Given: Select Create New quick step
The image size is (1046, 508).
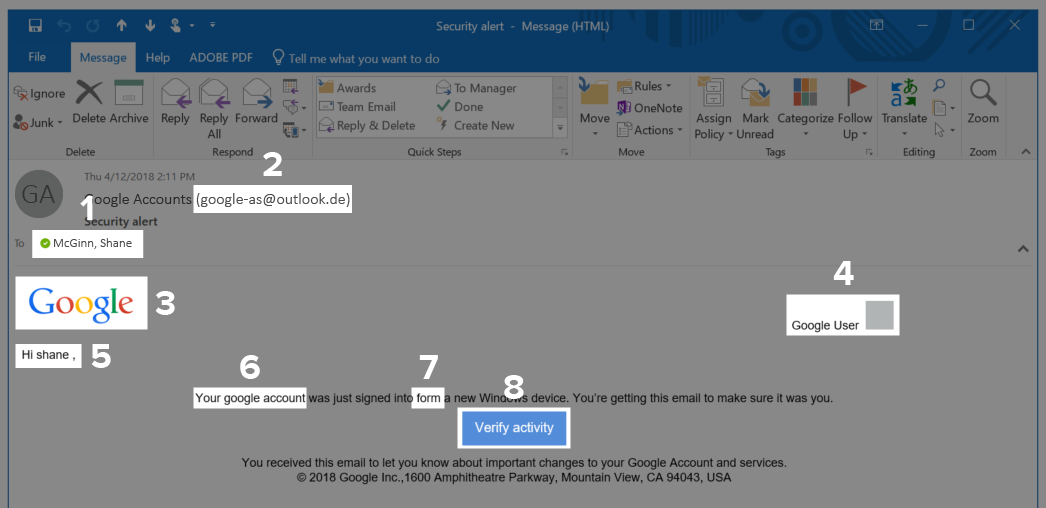Looking at the screenshot, I should pos(475,125).
